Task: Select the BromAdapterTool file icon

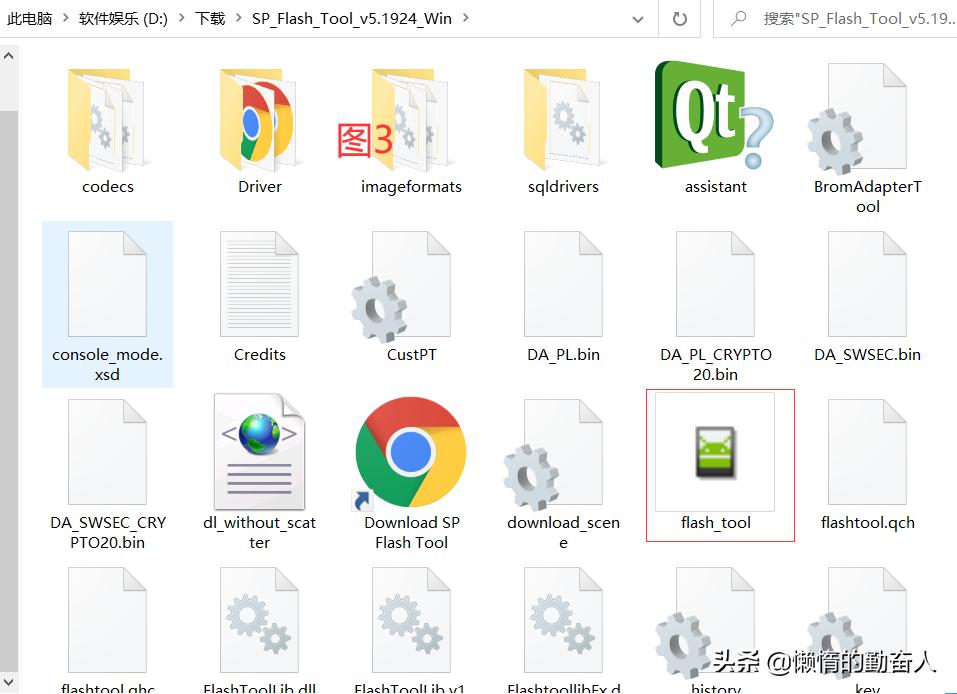Action: (x=858, y=120)
